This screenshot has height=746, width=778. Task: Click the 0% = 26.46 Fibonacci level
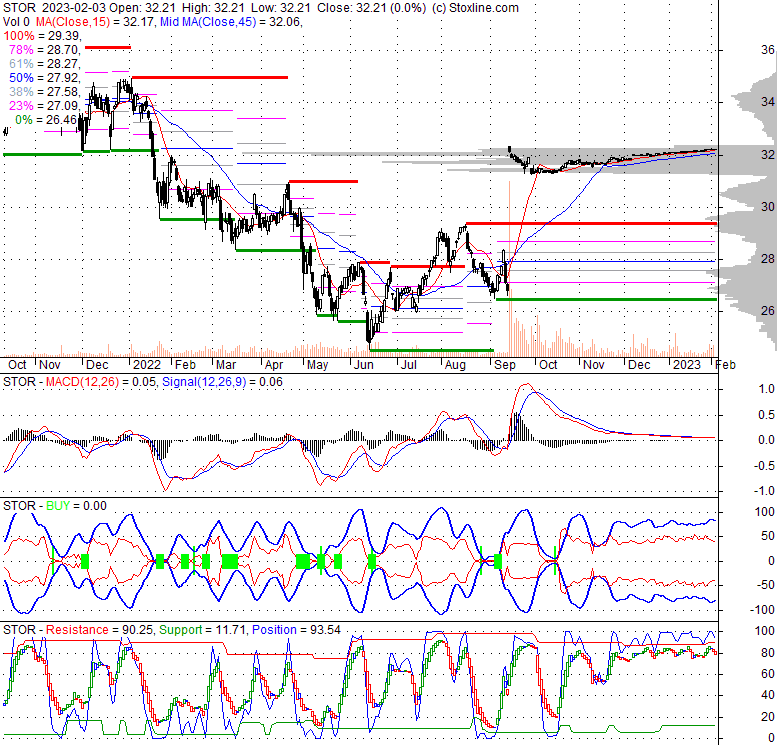pyautogui.click(x=46, y=120)
